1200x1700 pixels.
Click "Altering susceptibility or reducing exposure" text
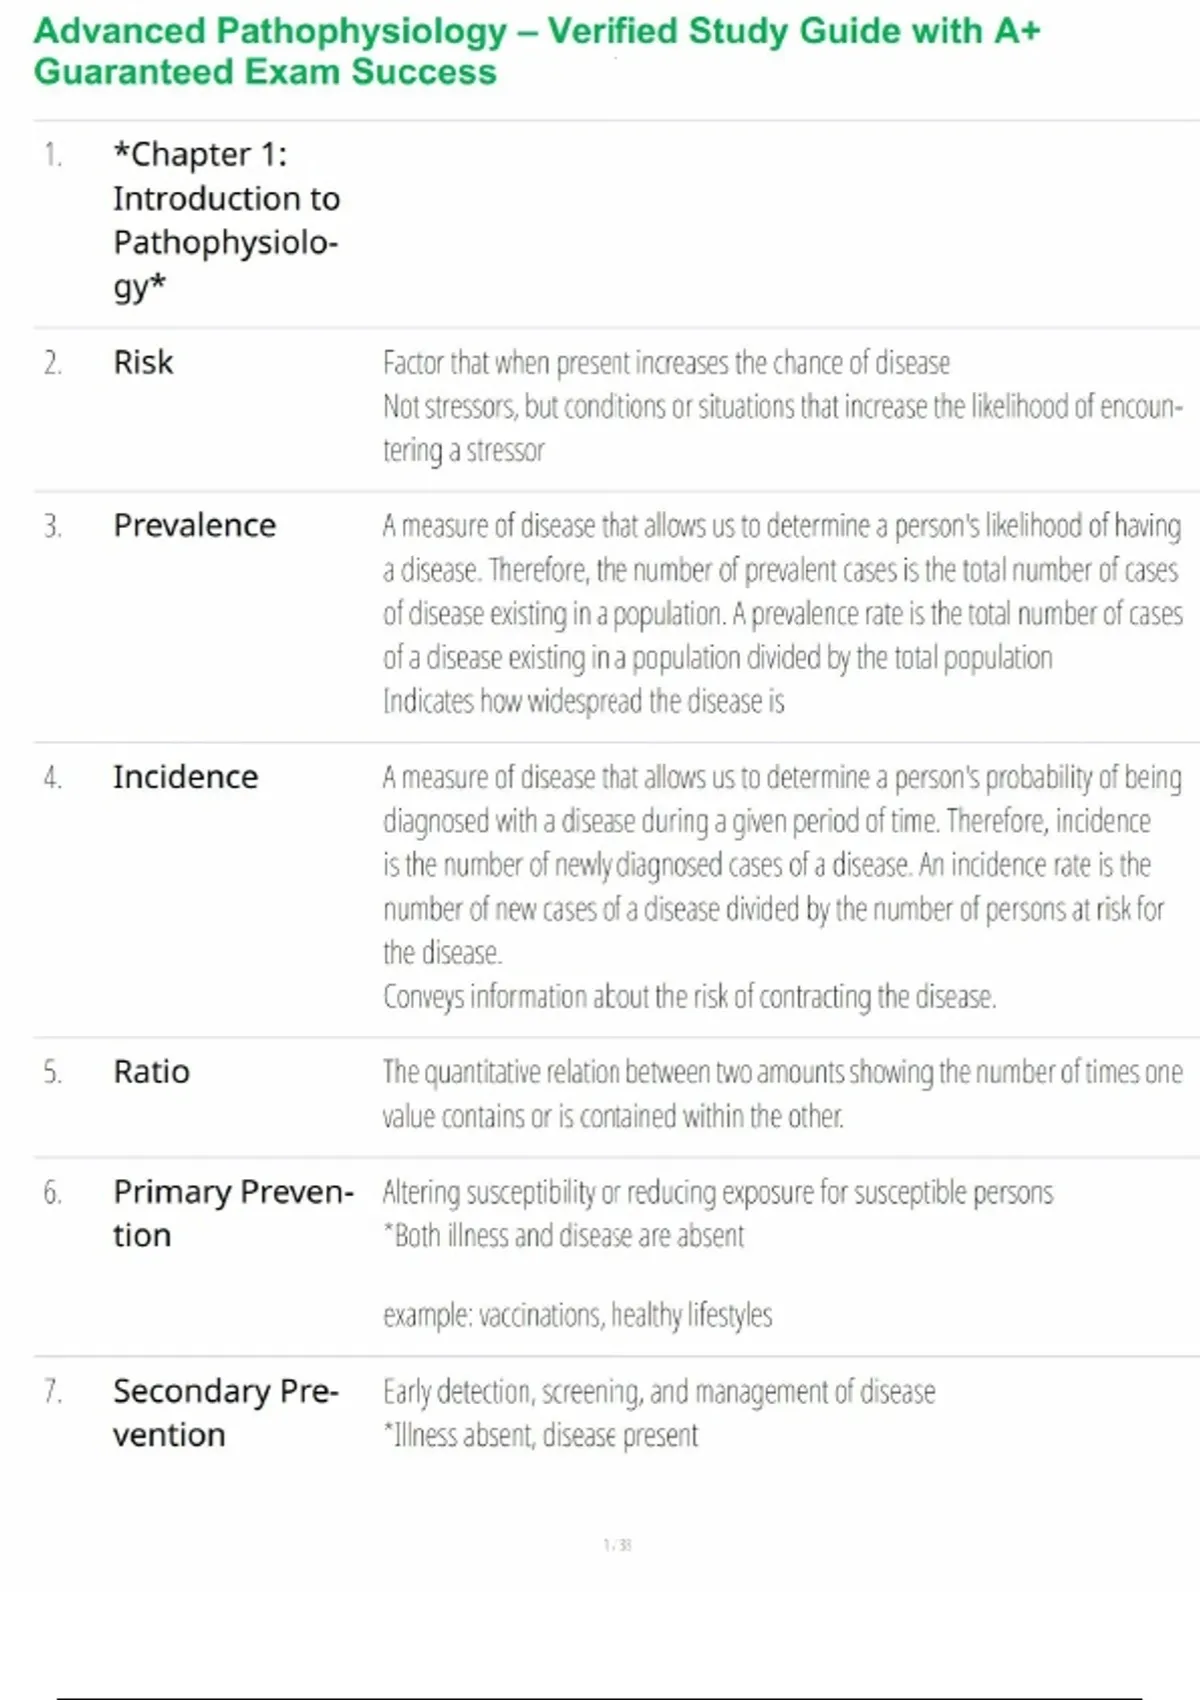[x=717, y=1192]
